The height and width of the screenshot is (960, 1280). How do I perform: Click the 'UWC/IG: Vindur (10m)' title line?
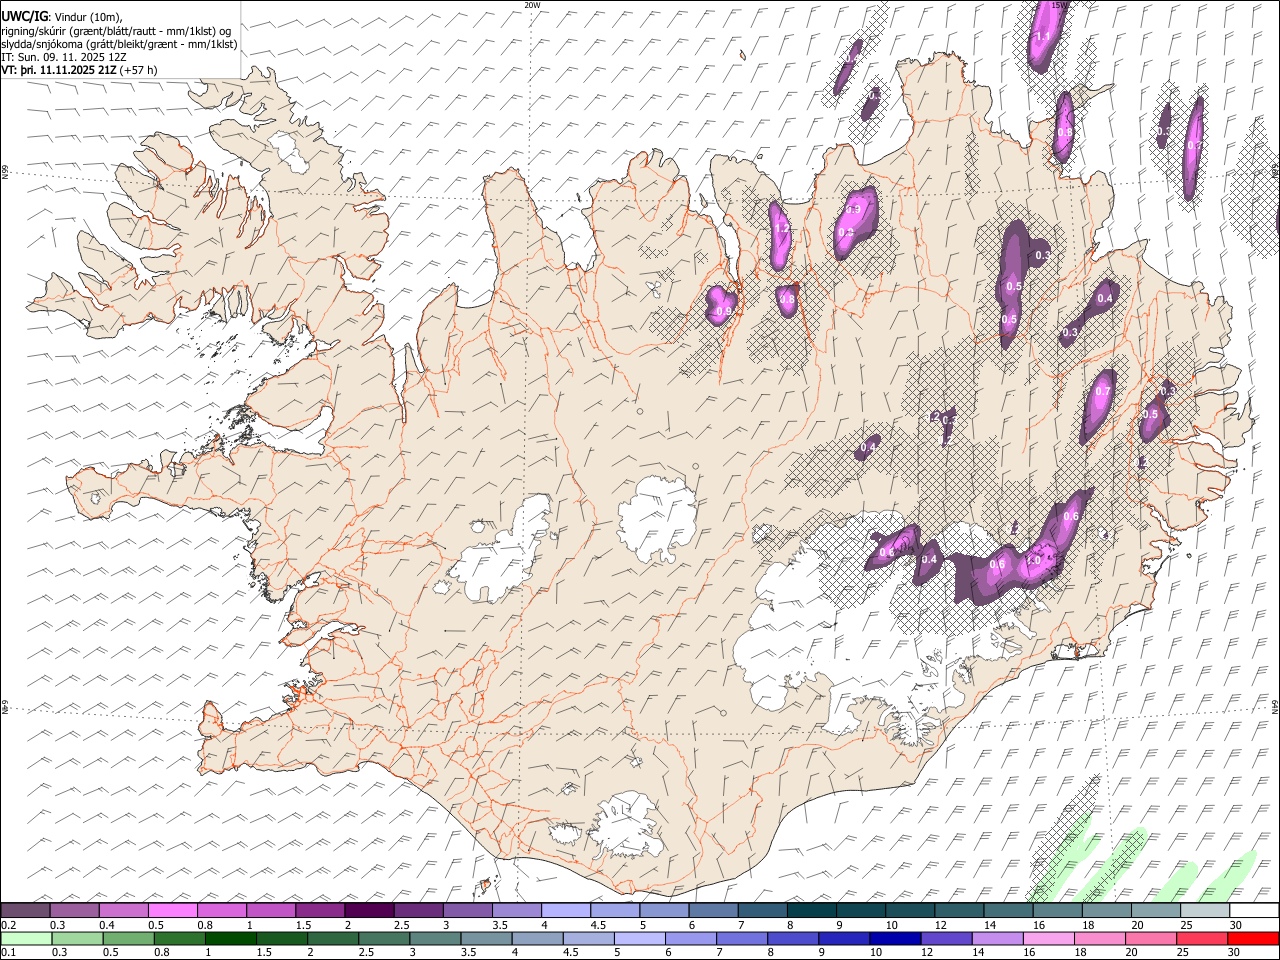pos(61,17)
